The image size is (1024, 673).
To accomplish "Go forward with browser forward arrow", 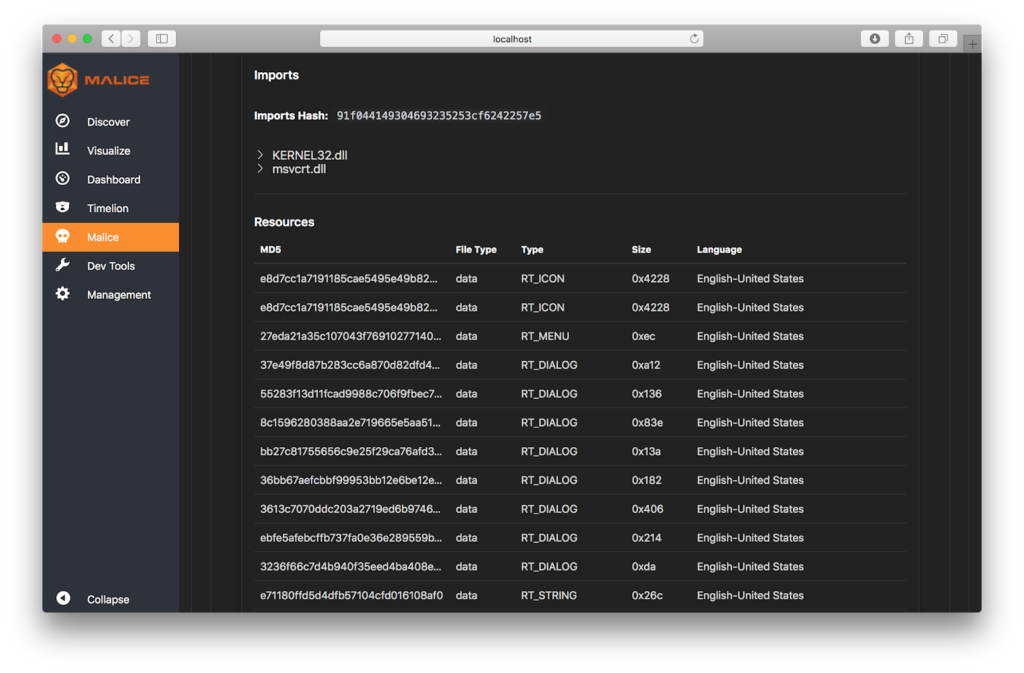I will [x=131, y=39].
